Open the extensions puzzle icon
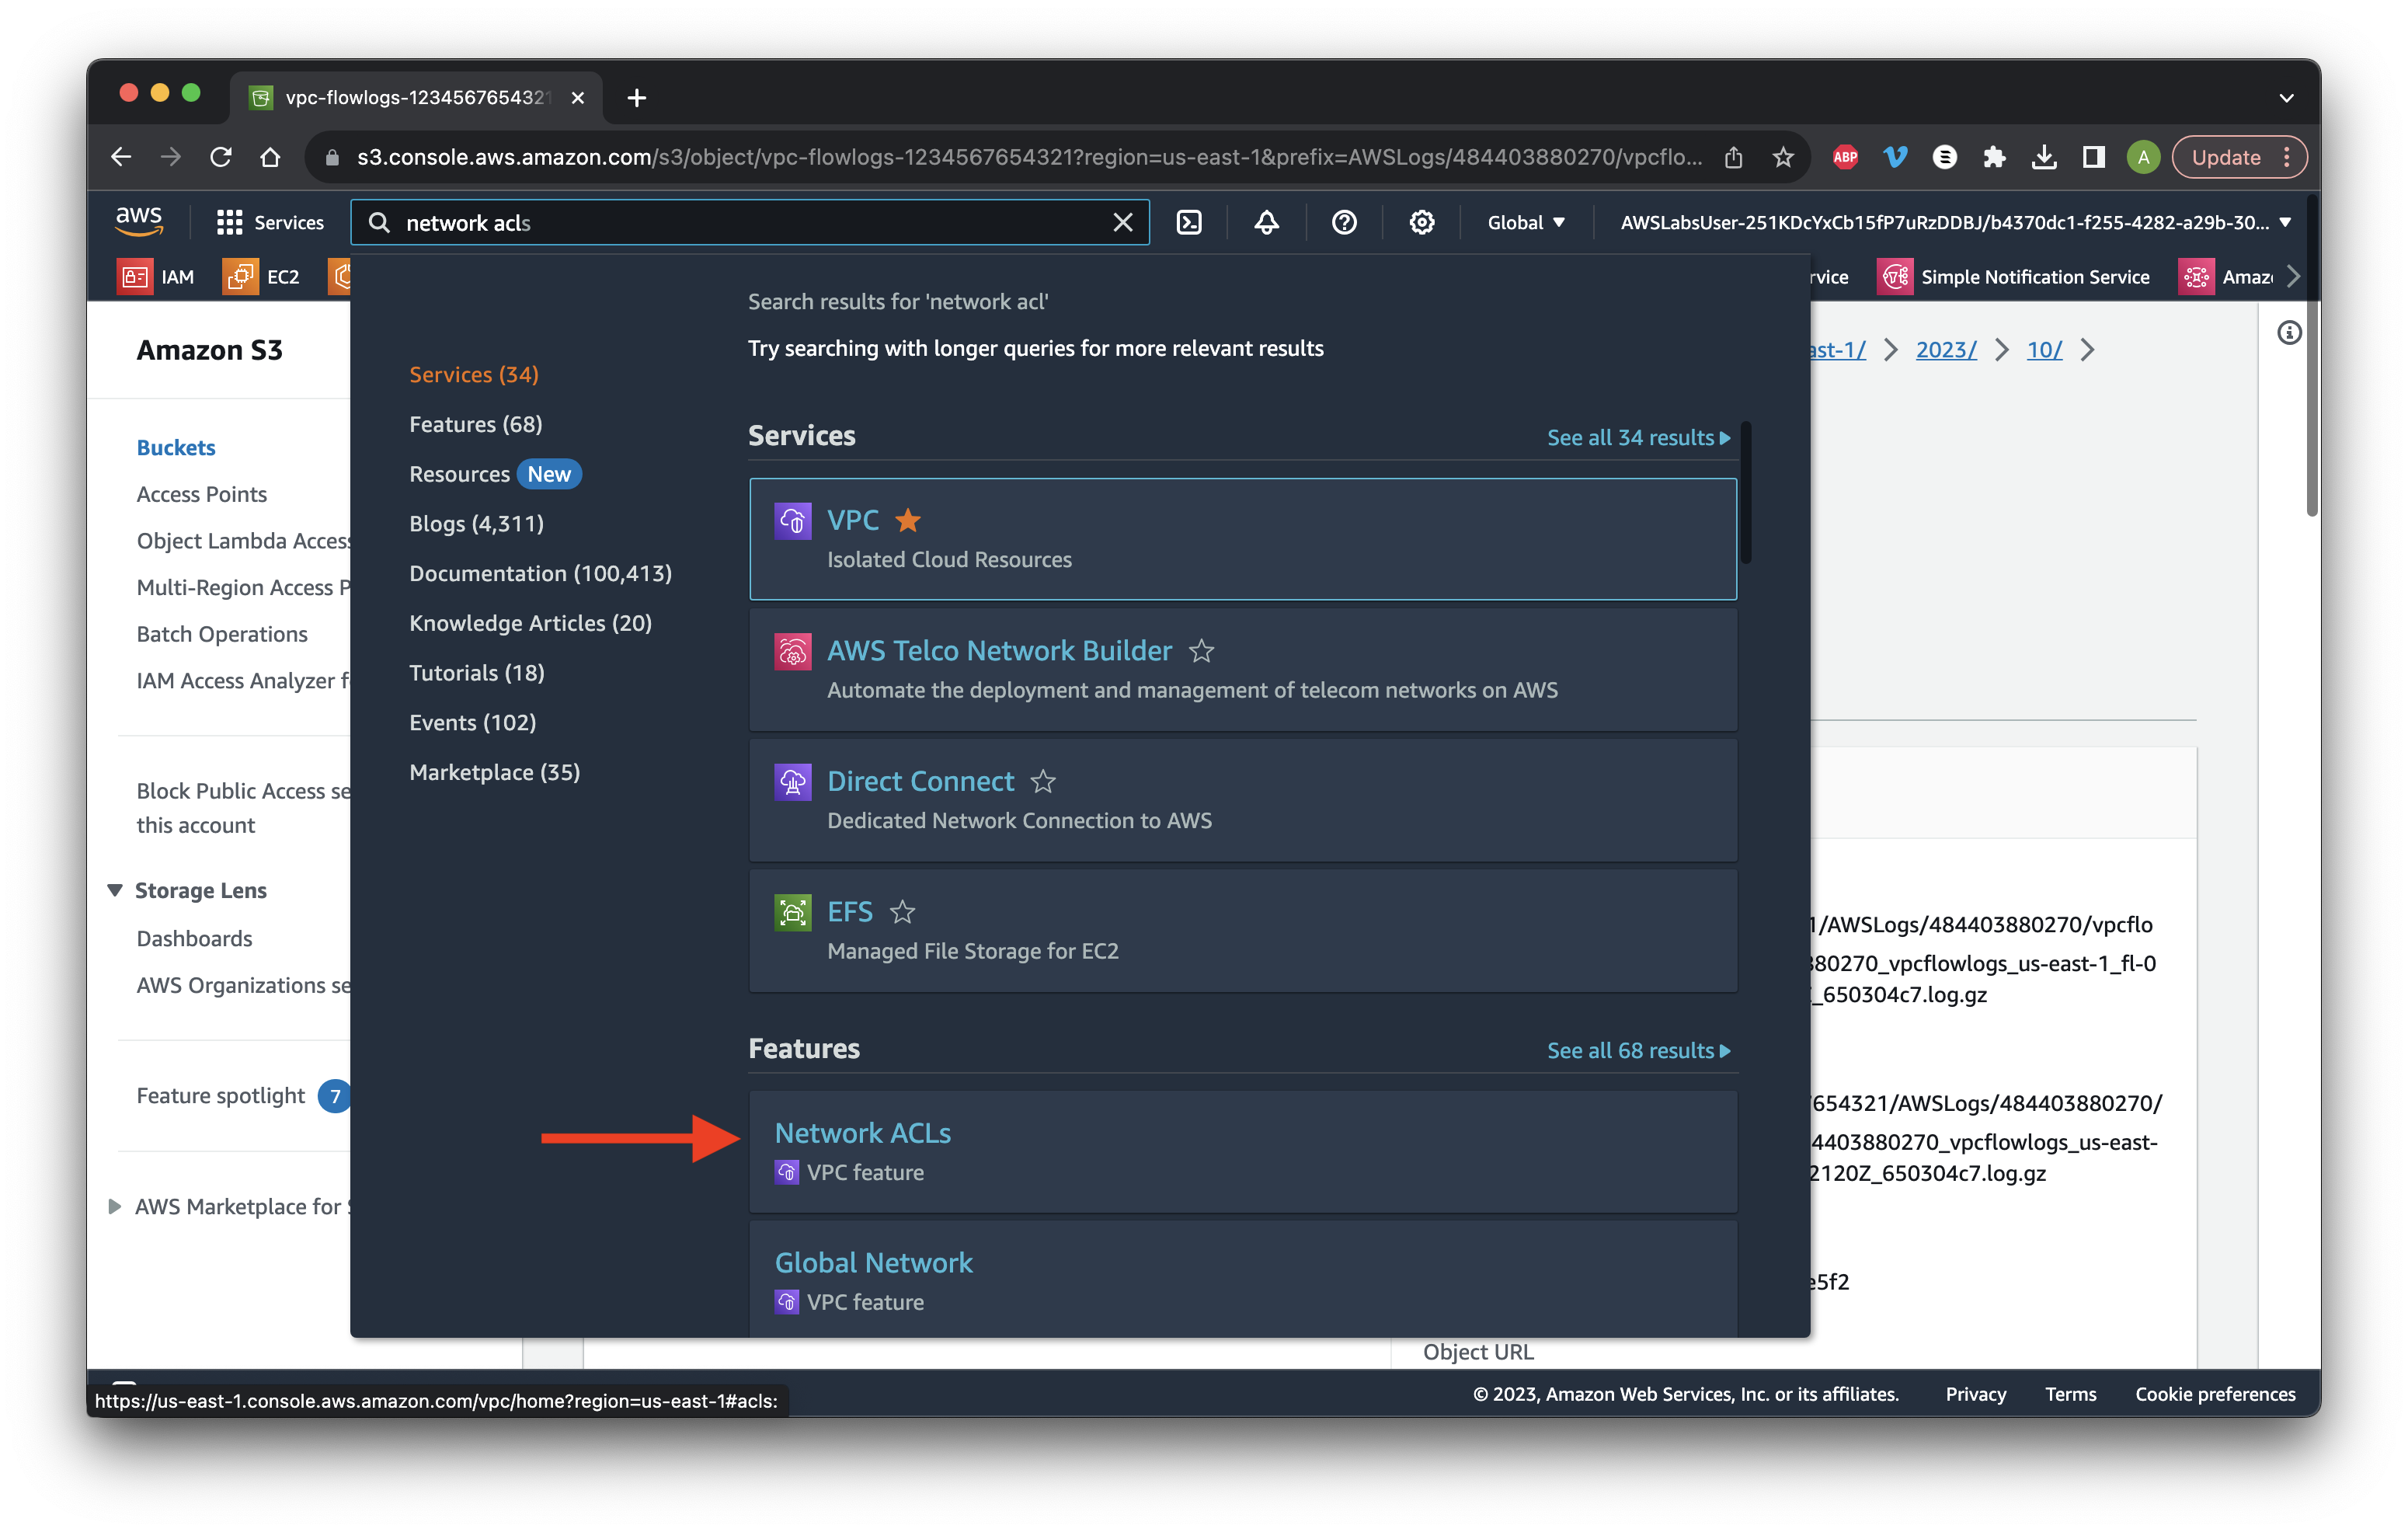Viewport: 2408px width, 1532px height. click(x=1993, y=157)
